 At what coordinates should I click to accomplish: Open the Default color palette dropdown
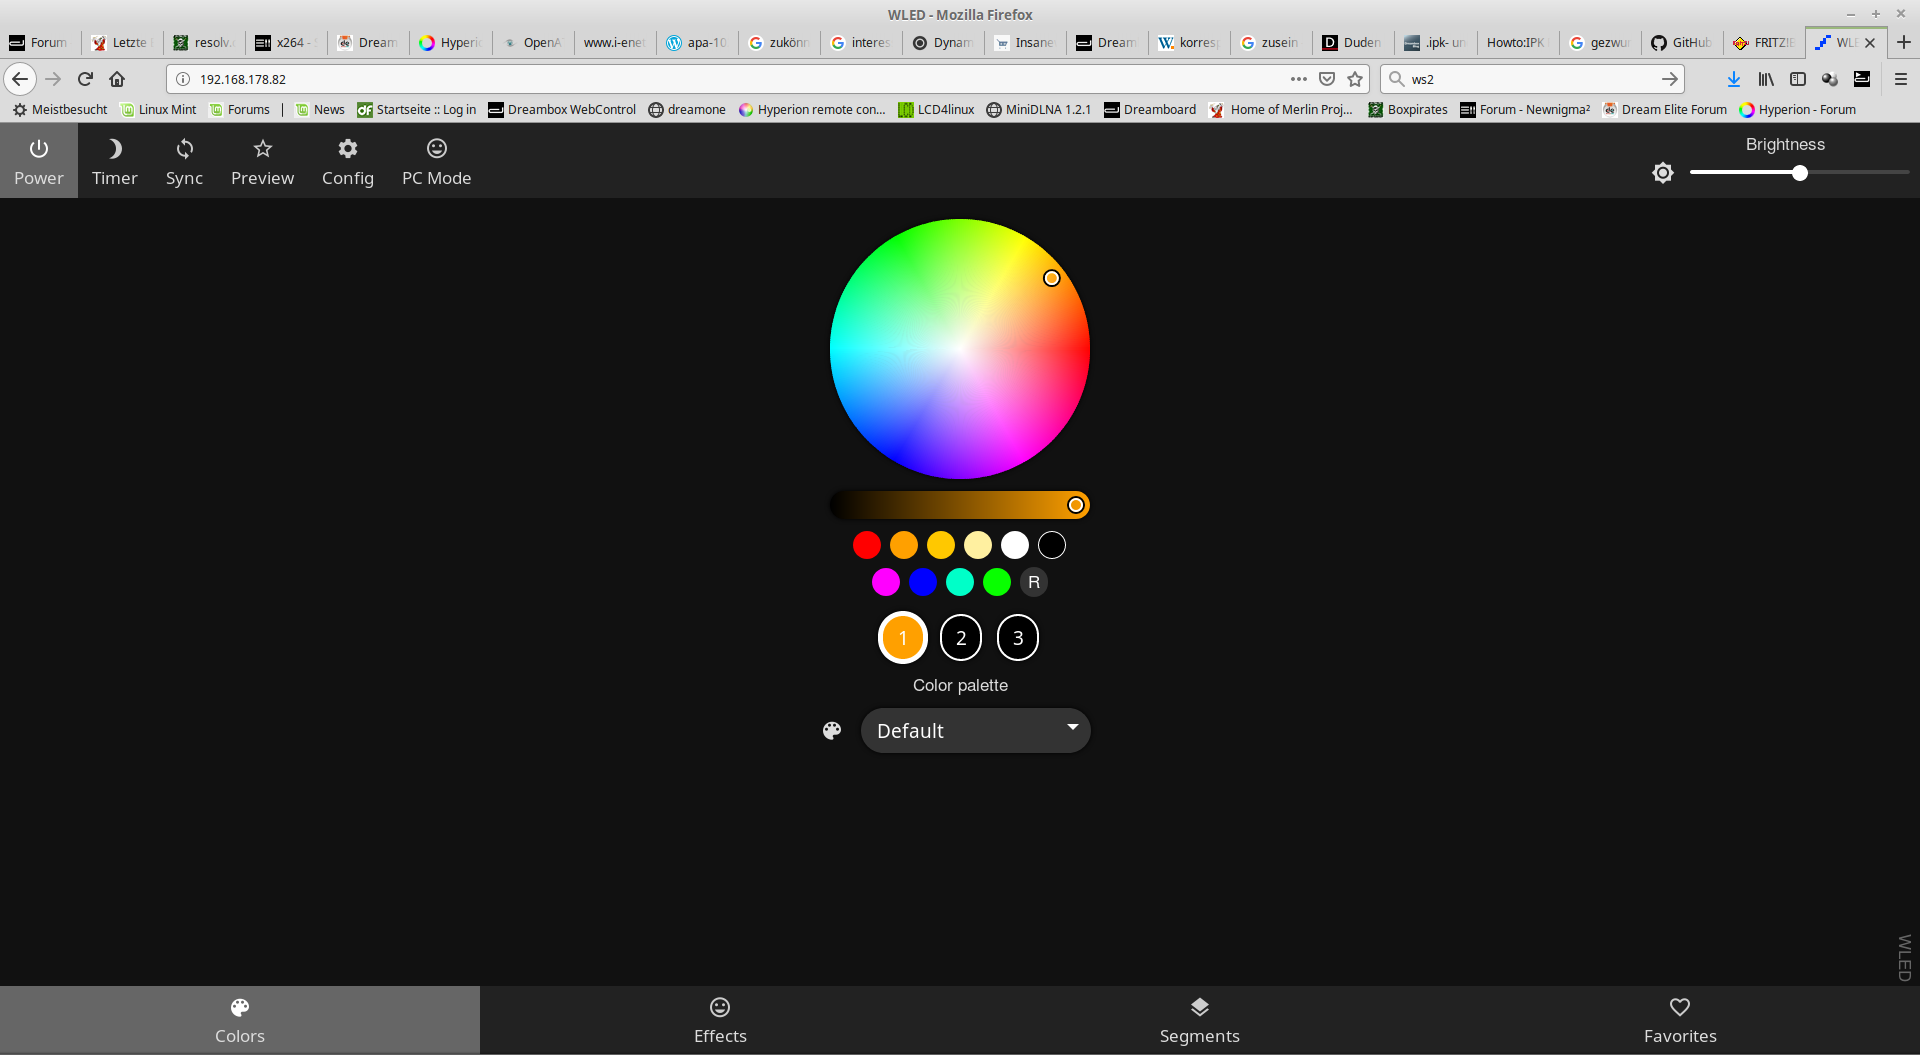pyautogui.click(x=975, y=731)
